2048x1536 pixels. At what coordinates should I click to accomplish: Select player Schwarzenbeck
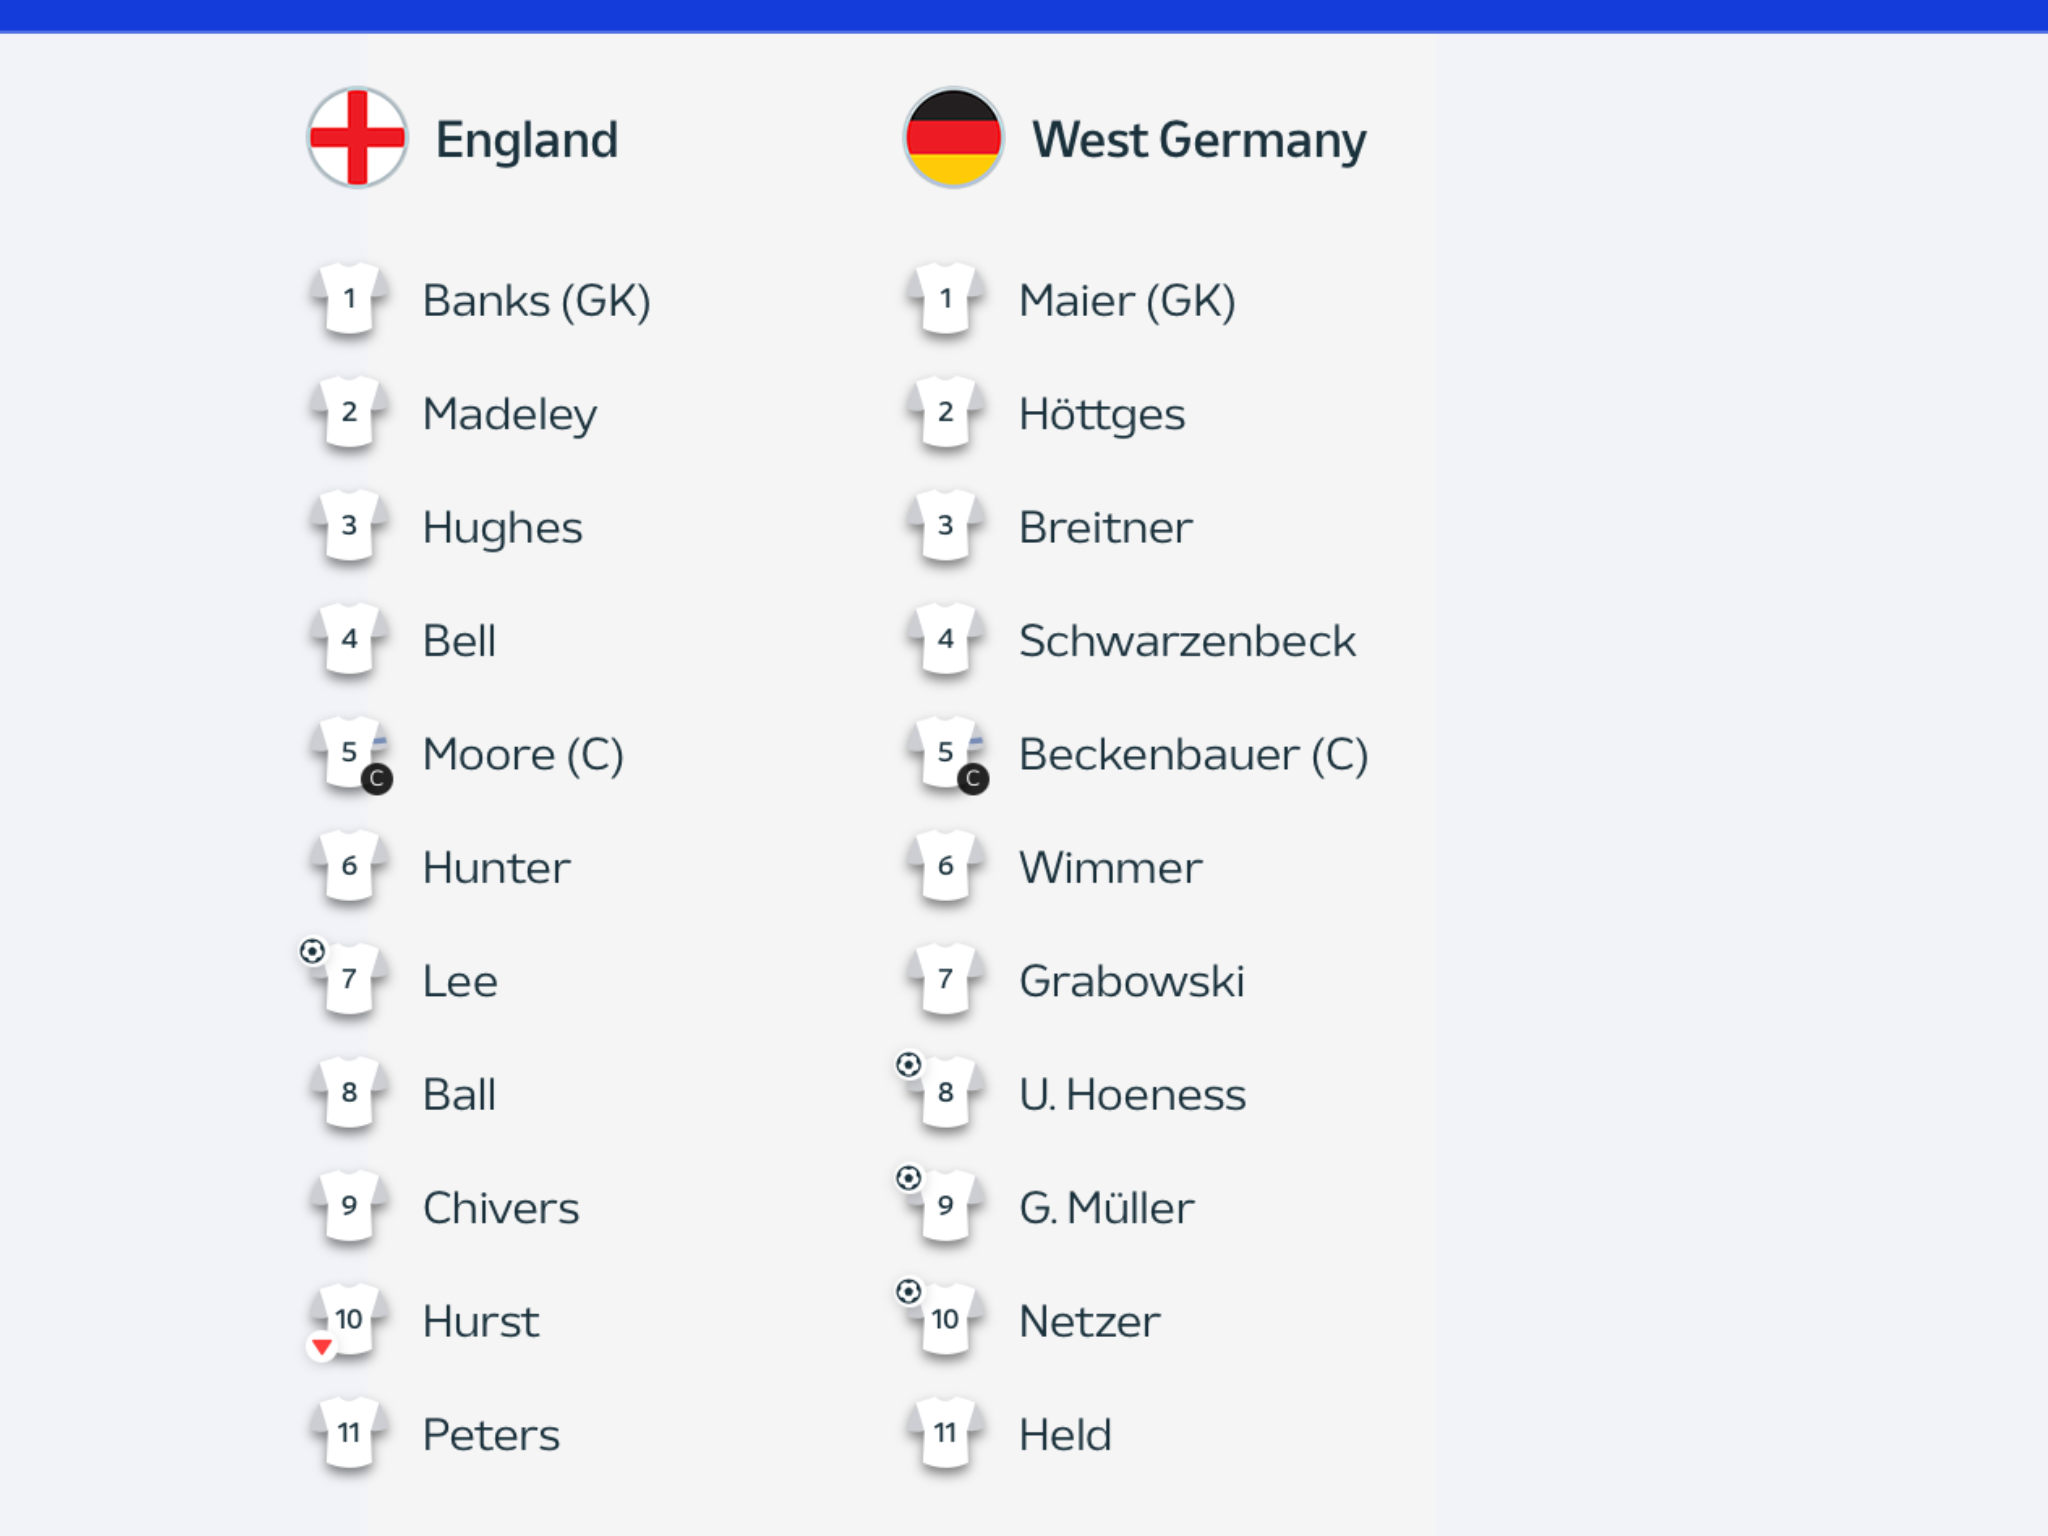pyautogui.click(x=1187, y=641)
